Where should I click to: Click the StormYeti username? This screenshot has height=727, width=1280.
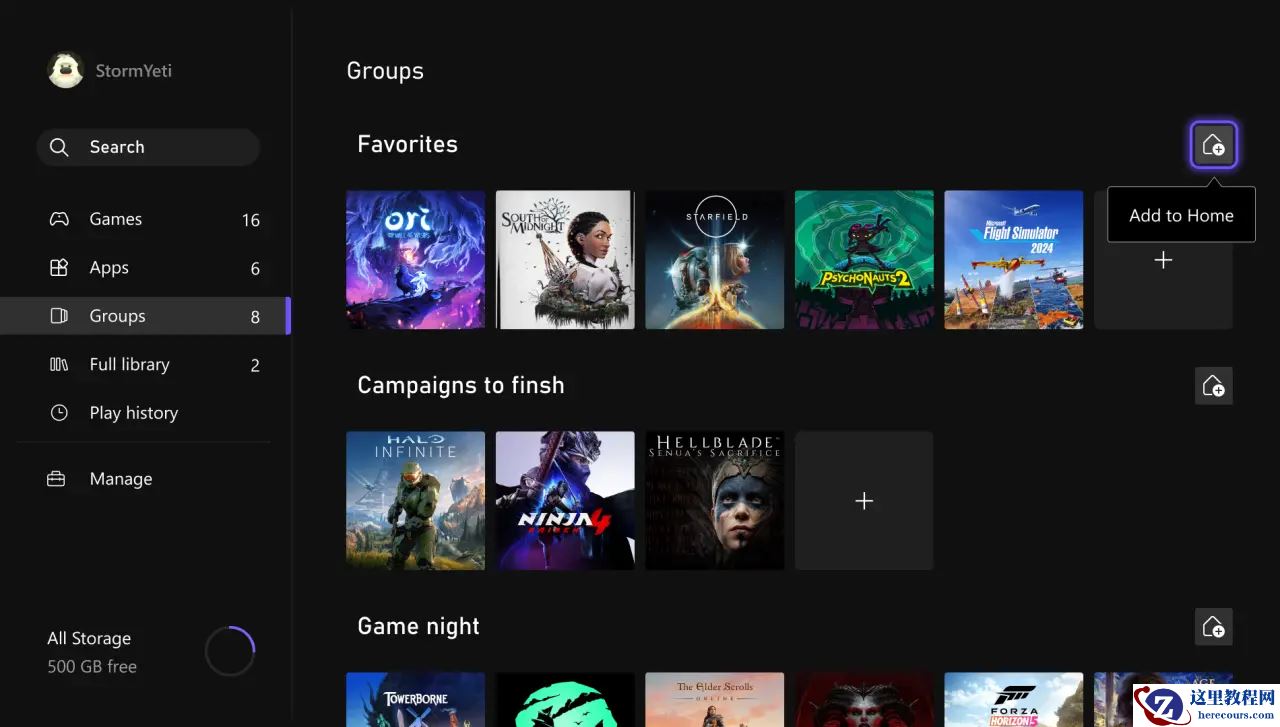click(x=133, y=71)
